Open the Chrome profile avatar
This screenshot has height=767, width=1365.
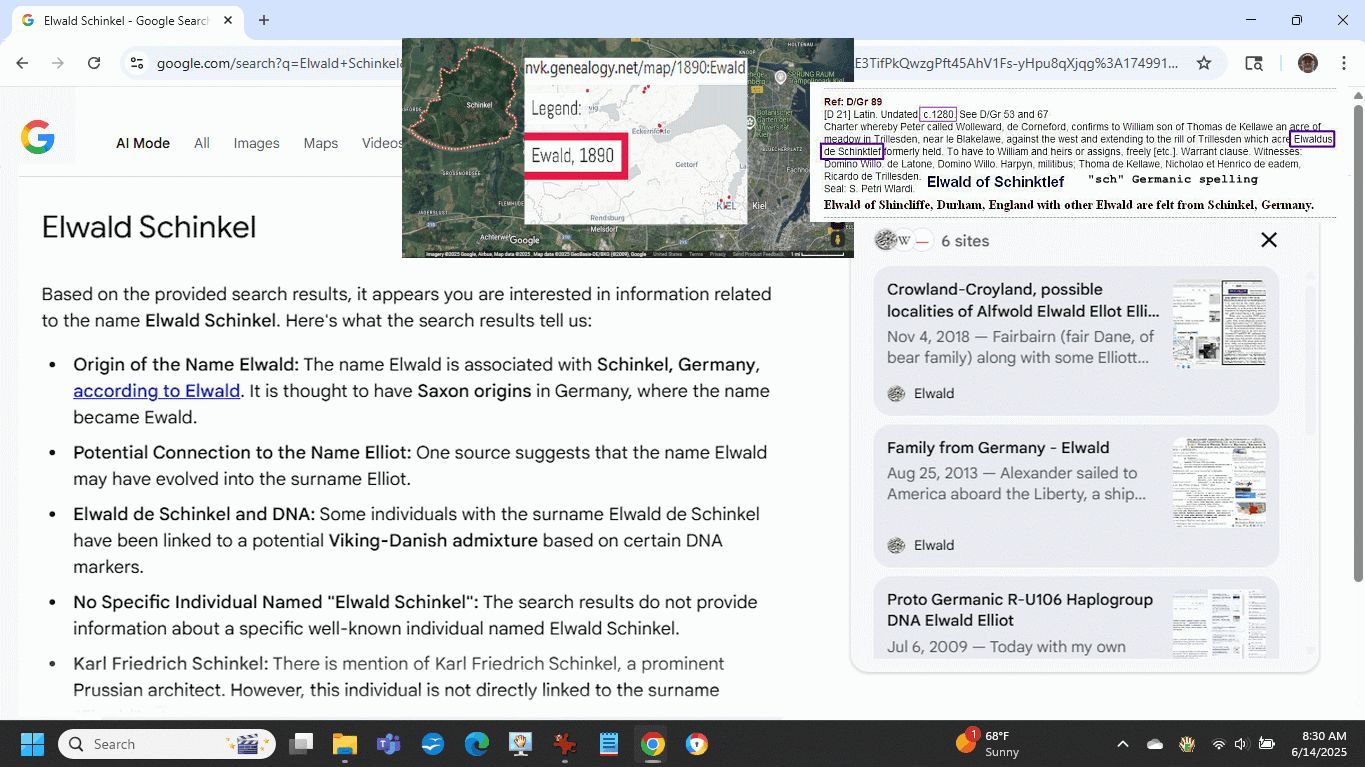pyautogui.click(x=1307, y=63)
